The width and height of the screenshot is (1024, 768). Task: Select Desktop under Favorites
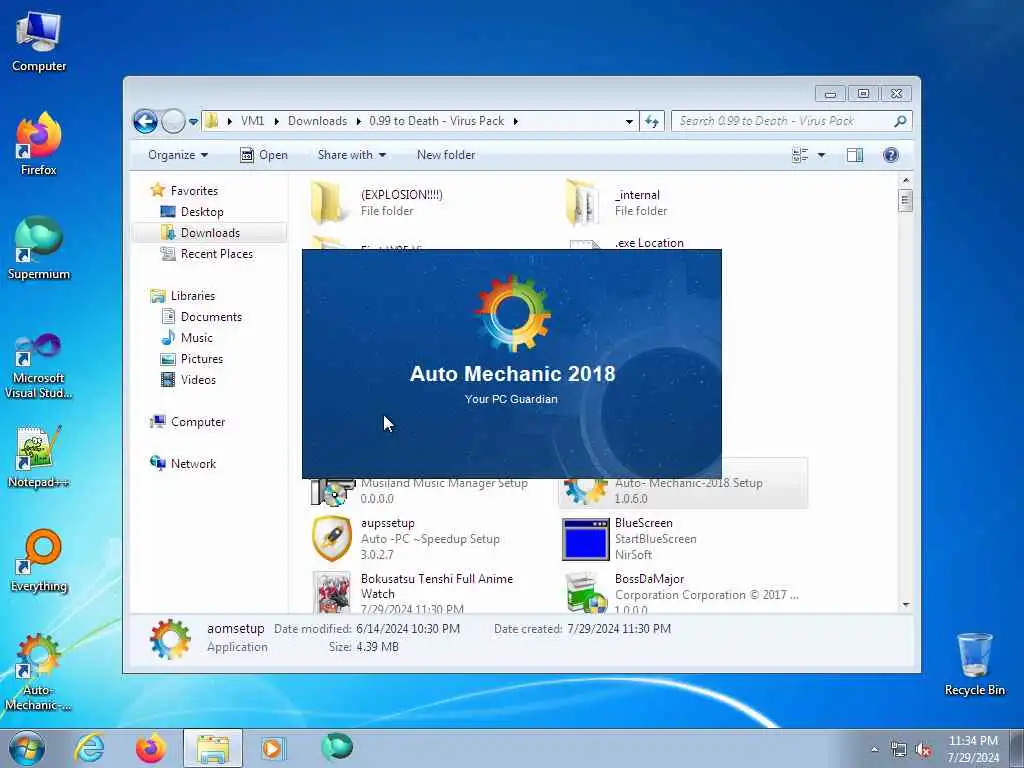pyautogui.click(x=202, y=212)
